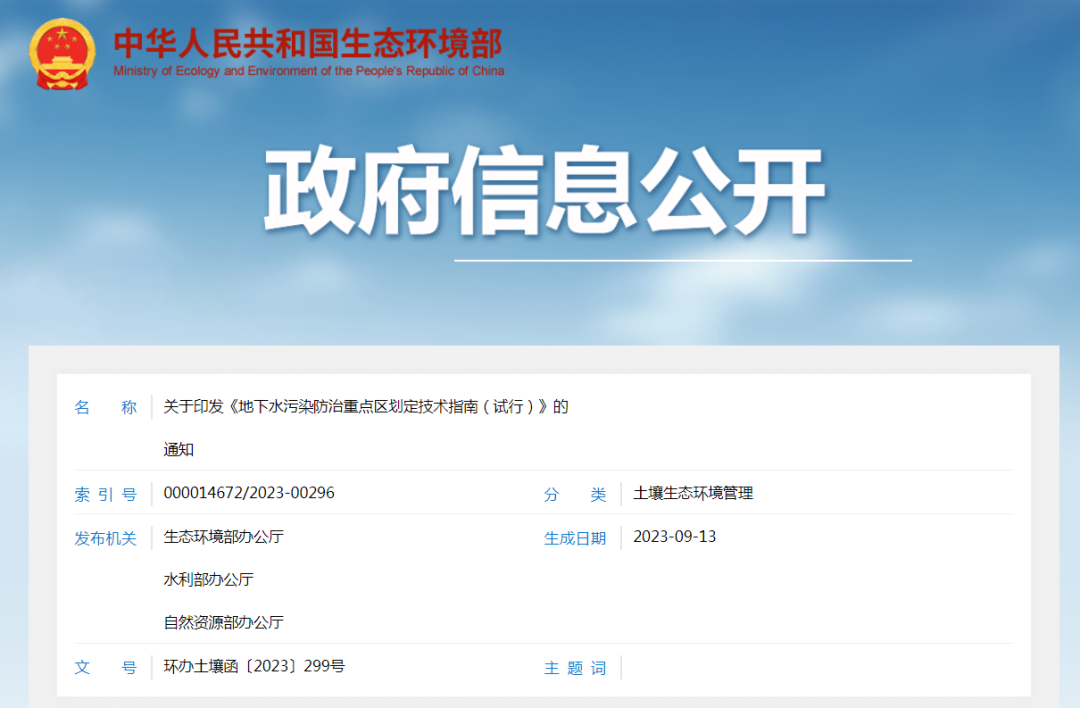Click the category value 土壤生态环境管理
This screenshot has width=1080, height=708.
pos(693,493)
